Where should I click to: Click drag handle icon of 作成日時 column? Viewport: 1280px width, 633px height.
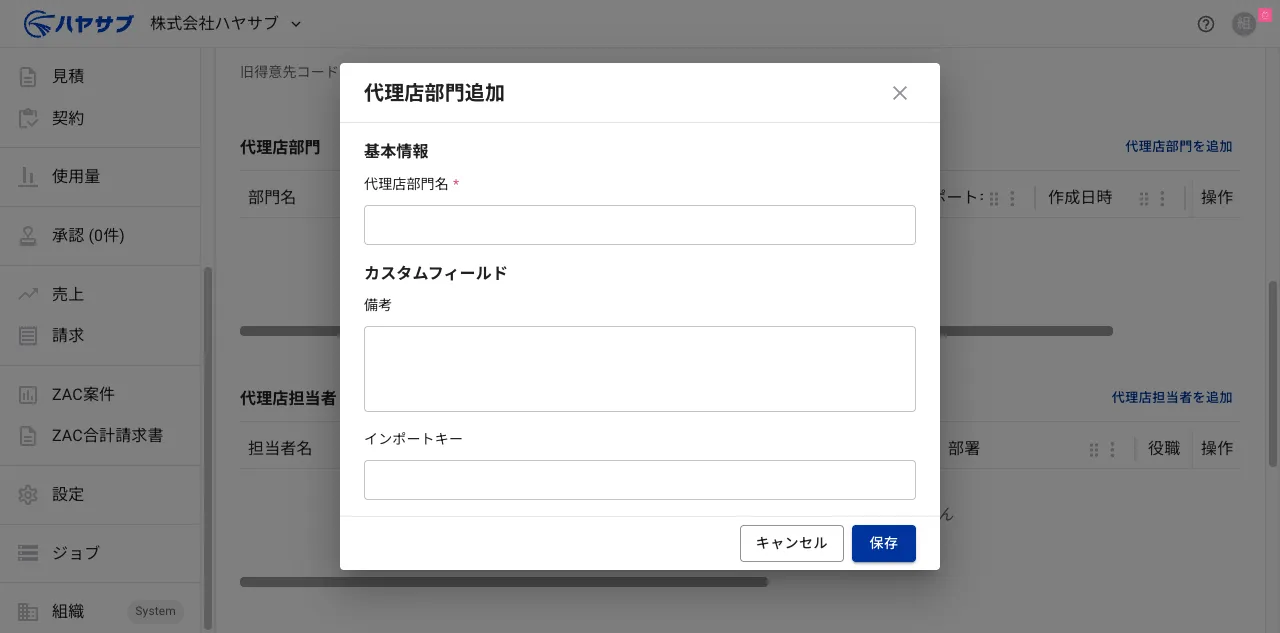(1143, 198)
